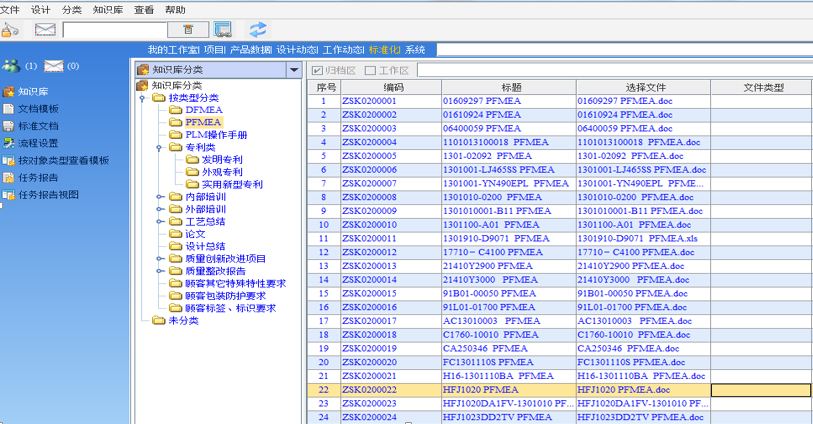The image size is (813, 424).
Task: Expand the 质量整改报告 tree node
Action: pos(159,271)
